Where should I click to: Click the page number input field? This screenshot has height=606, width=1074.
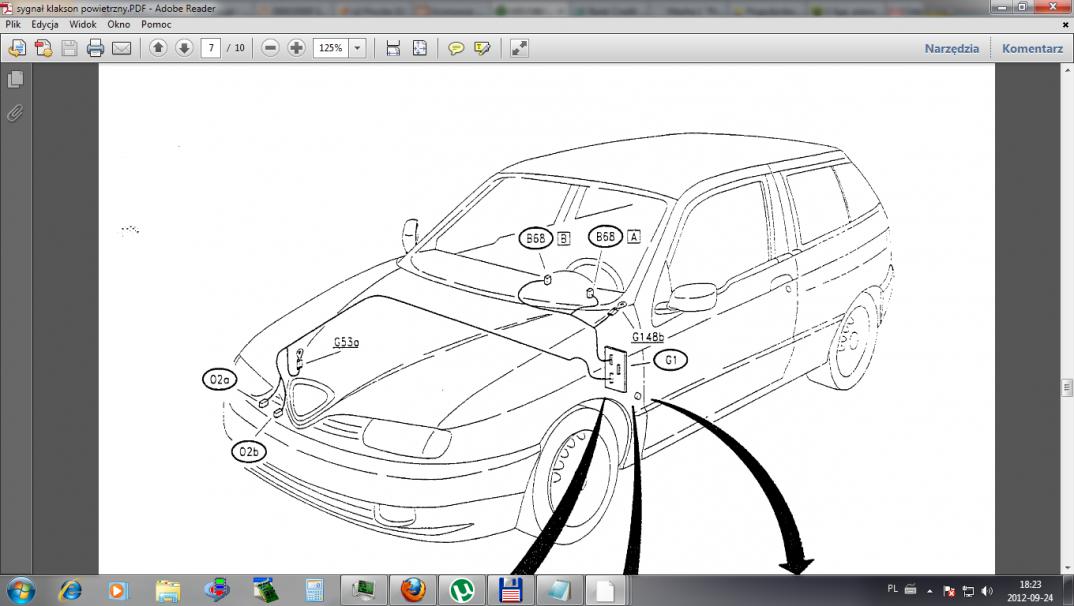pos(210,48)
